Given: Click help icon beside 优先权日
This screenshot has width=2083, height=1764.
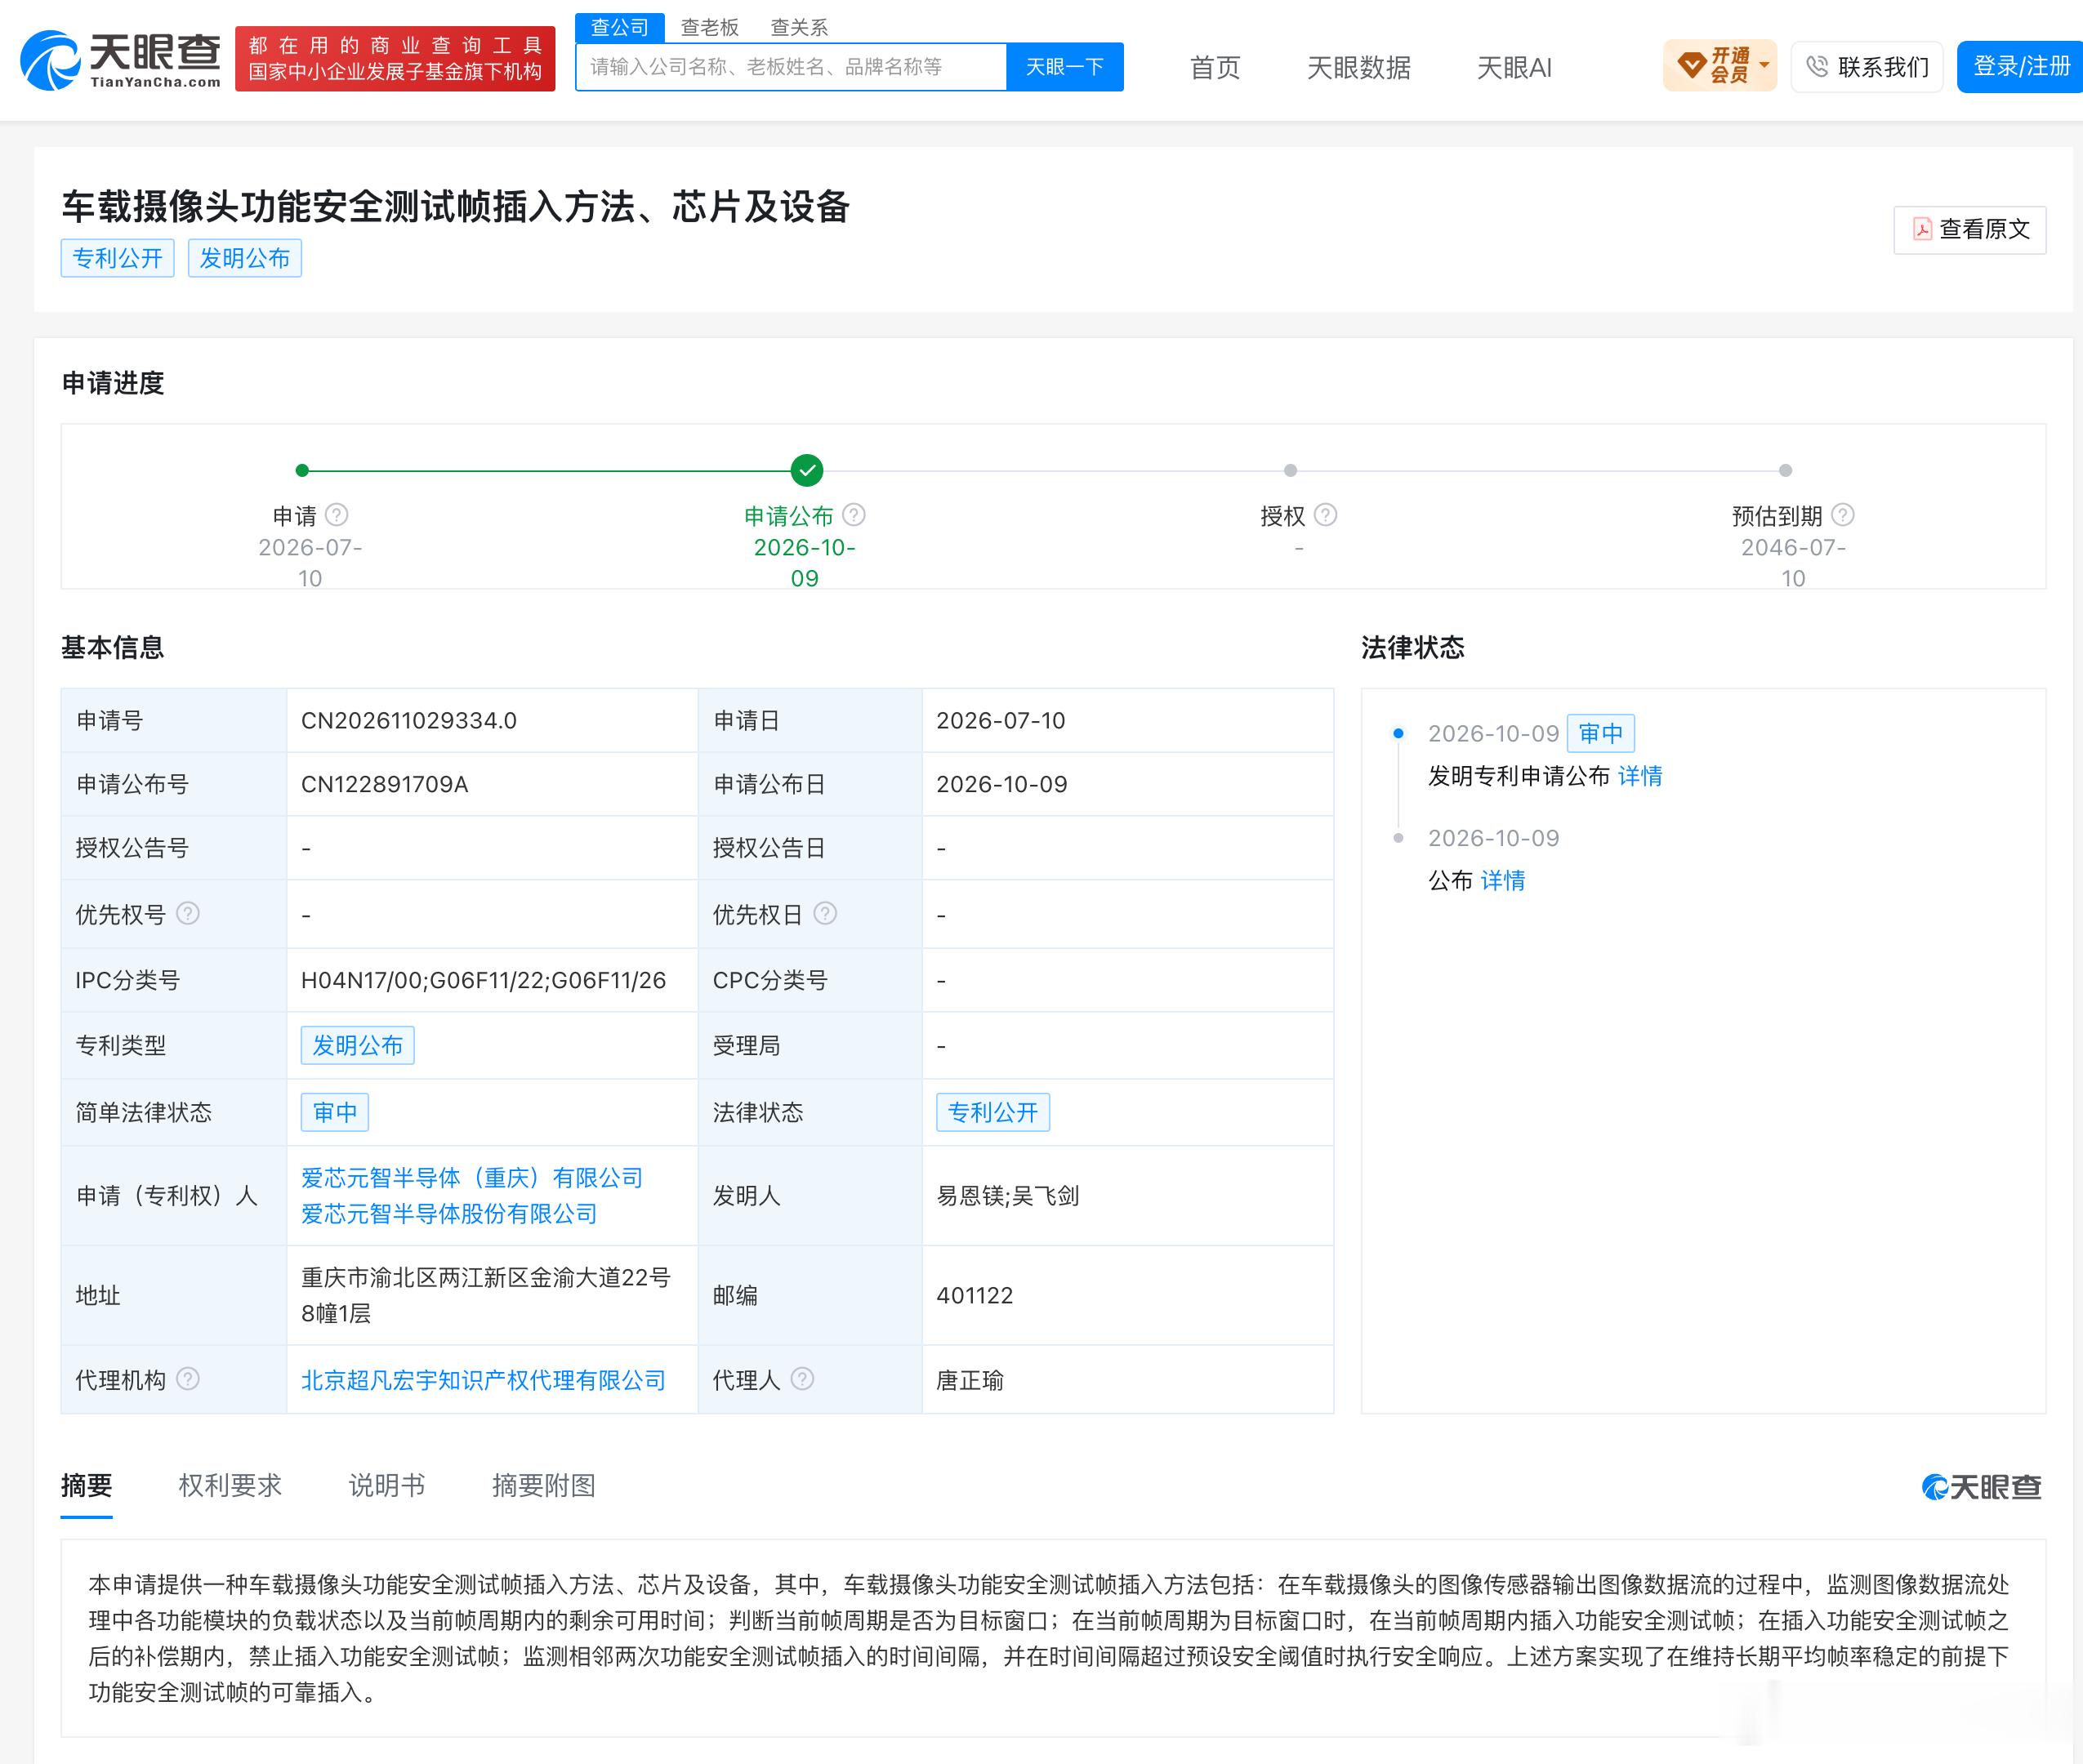Looking at the screenshot, I should point(825,913).
